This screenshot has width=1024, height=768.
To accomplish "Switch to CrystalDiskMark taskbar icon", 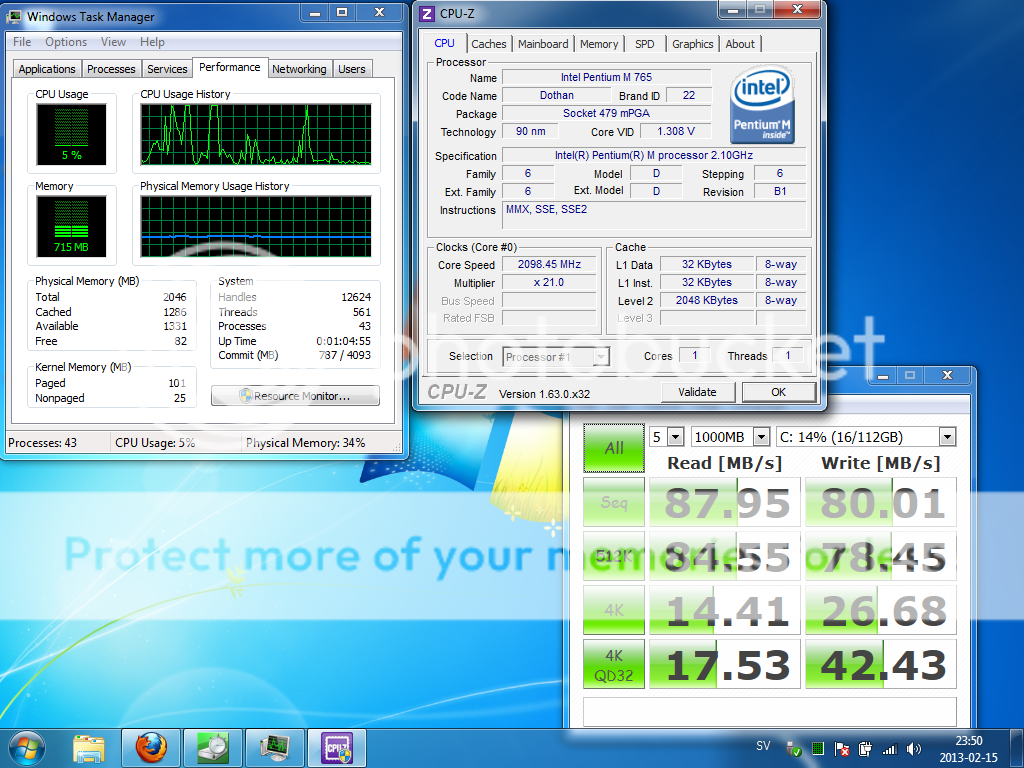I will 213,747.
